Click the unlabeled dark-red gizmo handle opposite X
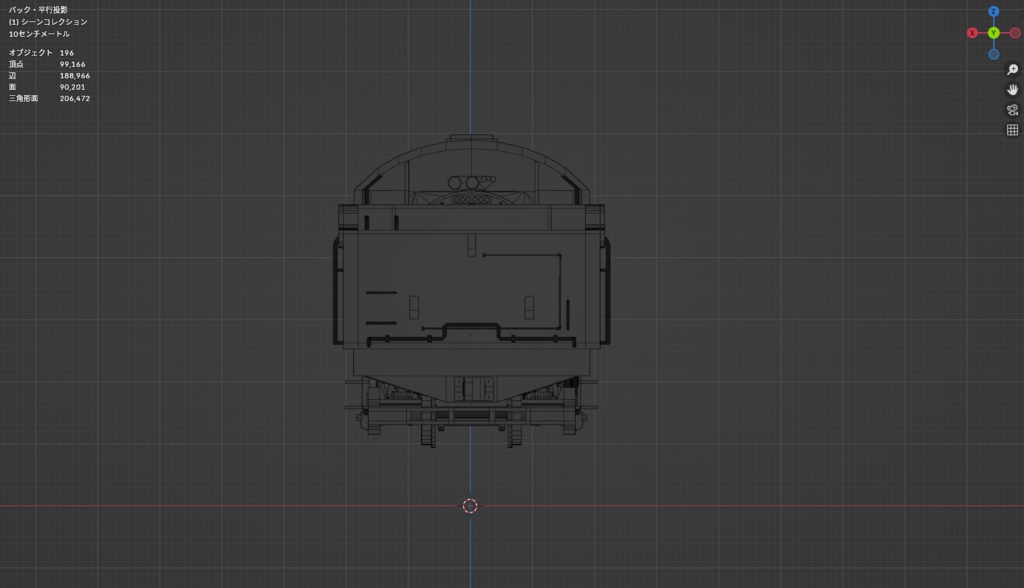1024x588 pixels. tap(1015, 33)
